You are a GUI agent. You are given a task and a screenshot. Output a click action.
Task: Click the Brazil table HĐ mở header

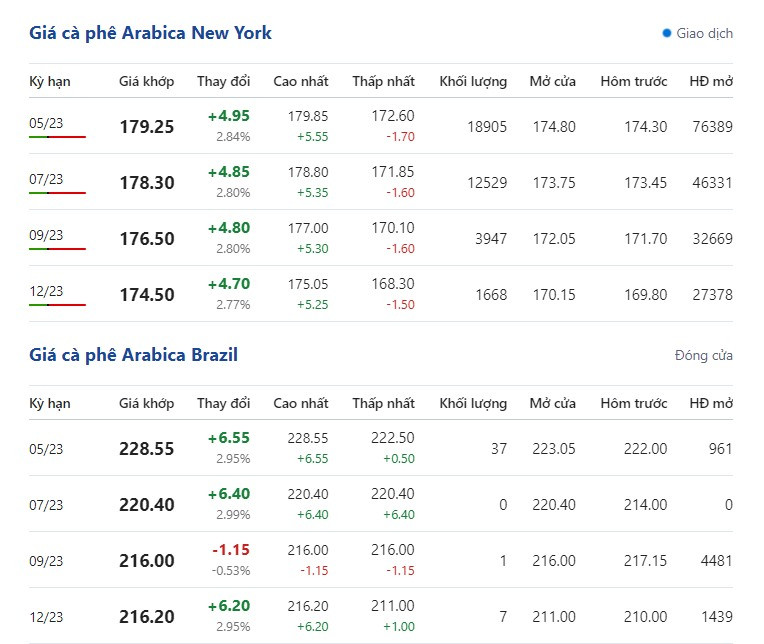[711, 403]
